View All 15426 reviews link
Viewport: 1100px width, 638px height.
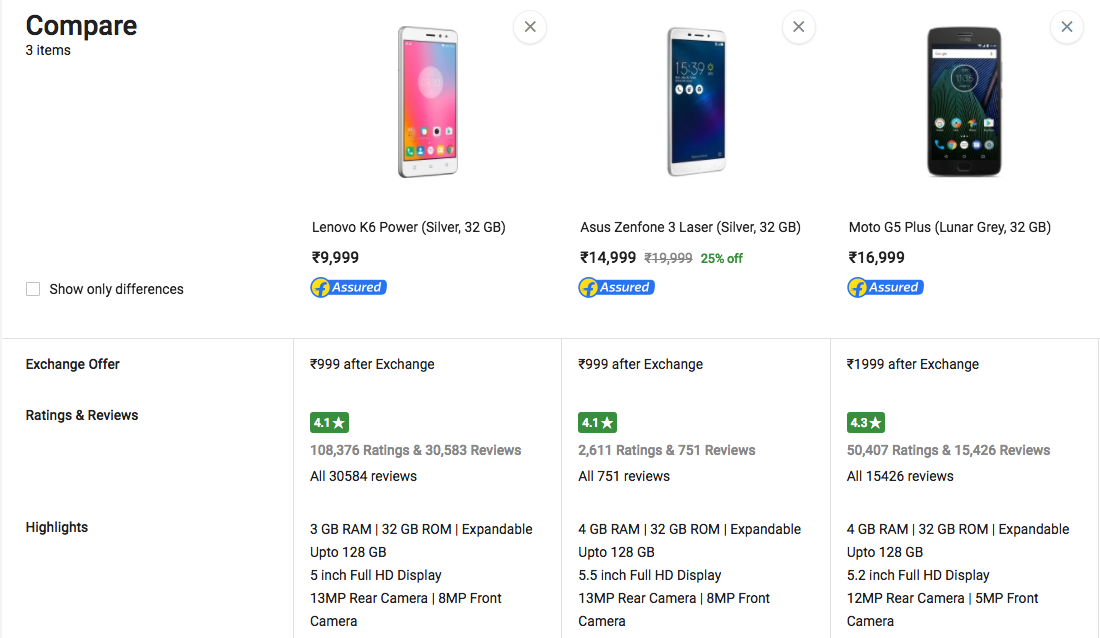coord(900,477)
